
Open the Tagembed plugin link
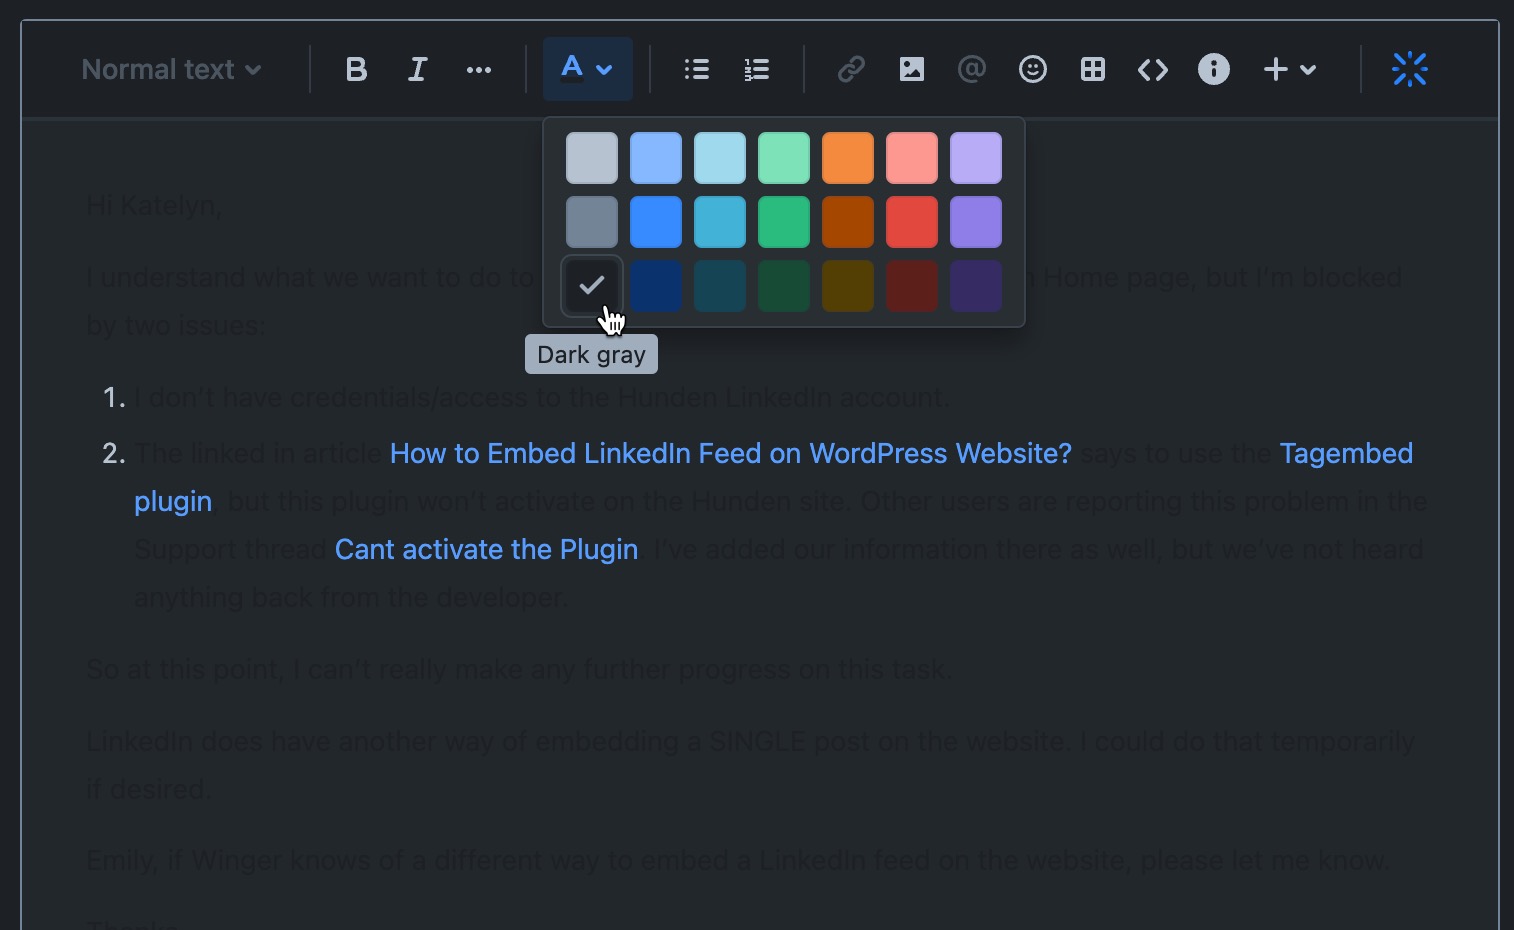point(1346,453)
